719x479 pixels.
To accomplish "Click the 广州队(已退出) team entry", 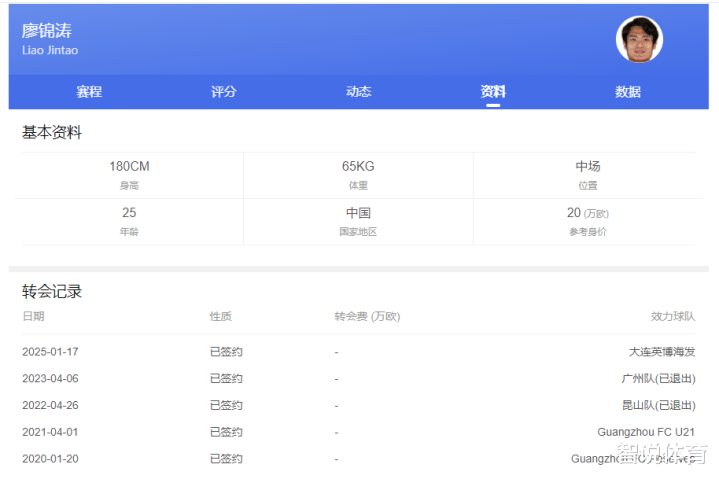I will tap(657, 379).
